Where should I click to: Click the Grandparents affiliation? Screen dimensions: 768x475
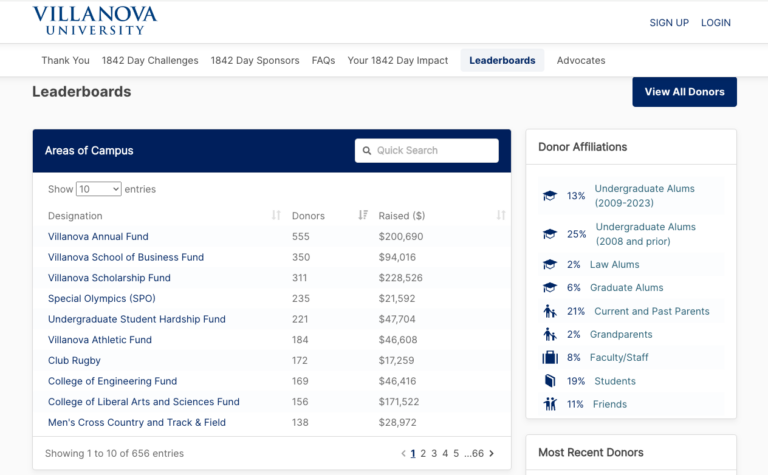(x=621, y=334)
